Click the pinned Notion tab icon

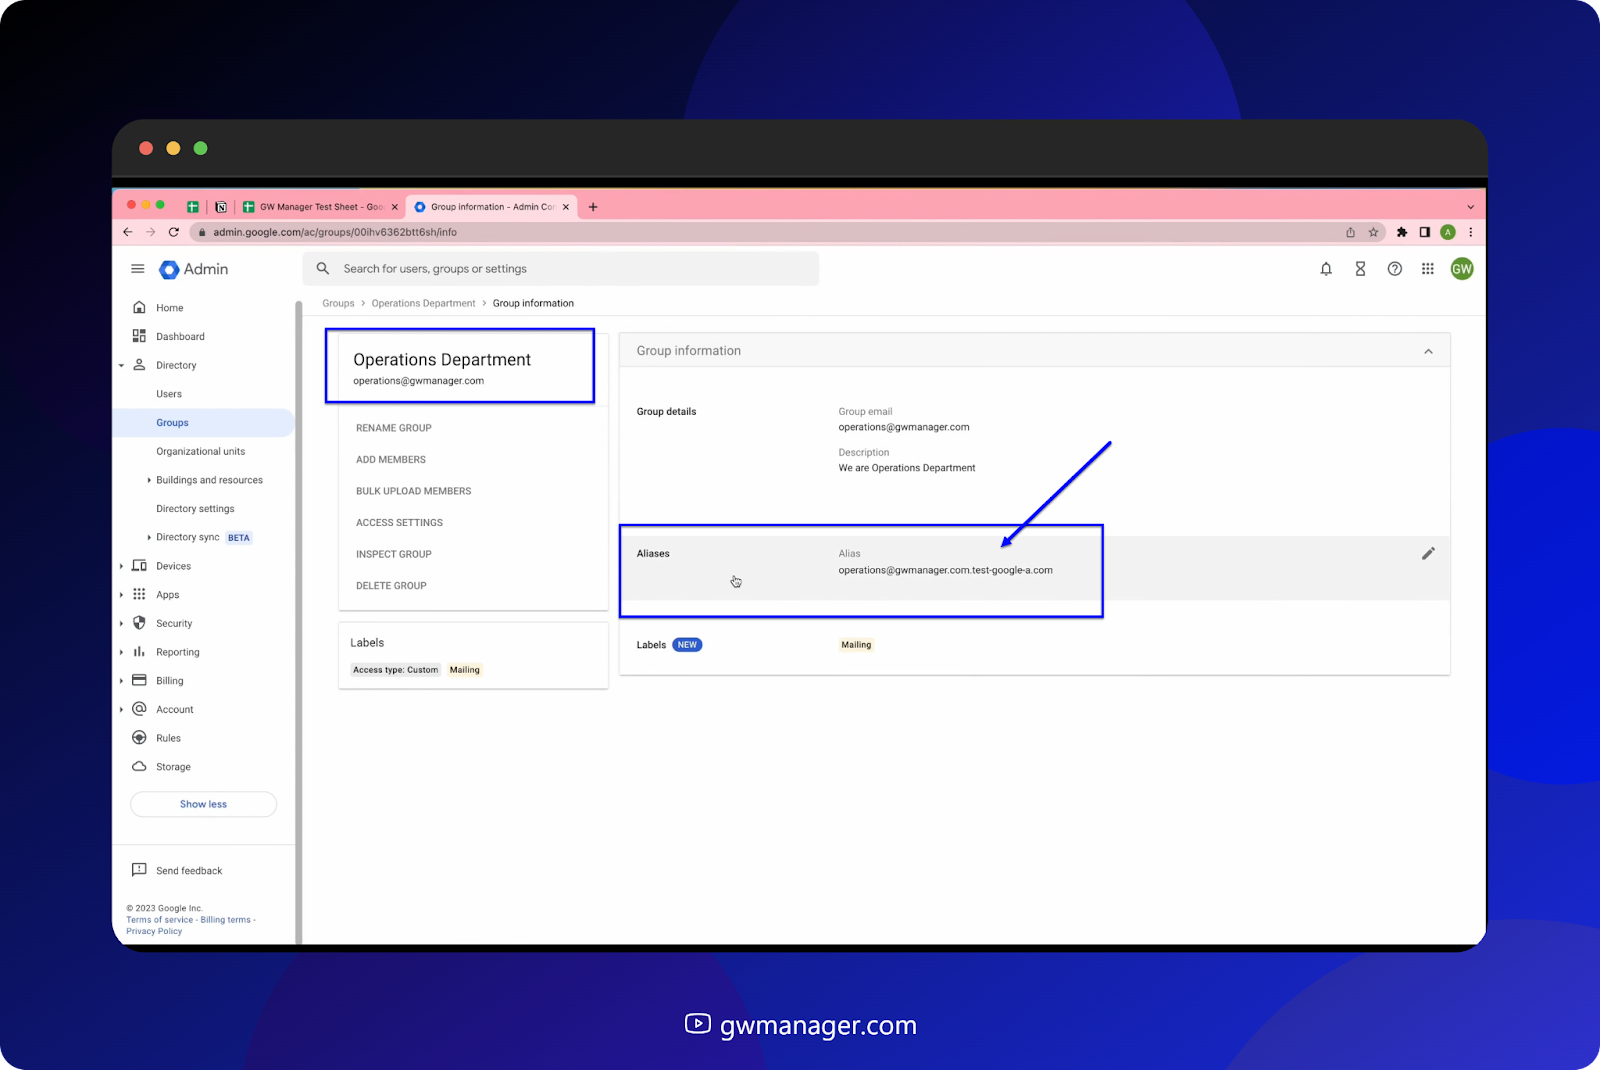[221, 207]
